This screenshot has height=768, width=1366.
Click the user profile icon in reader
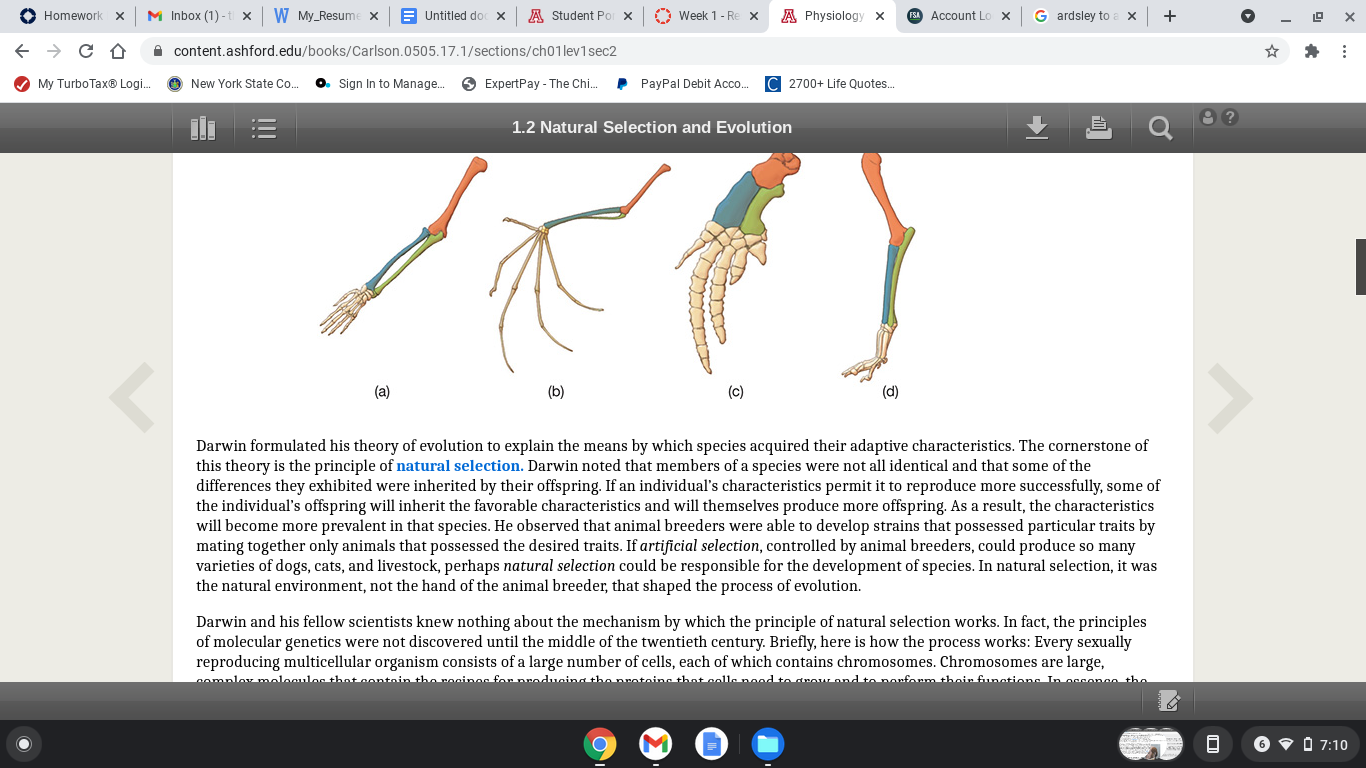point(1208,117)
